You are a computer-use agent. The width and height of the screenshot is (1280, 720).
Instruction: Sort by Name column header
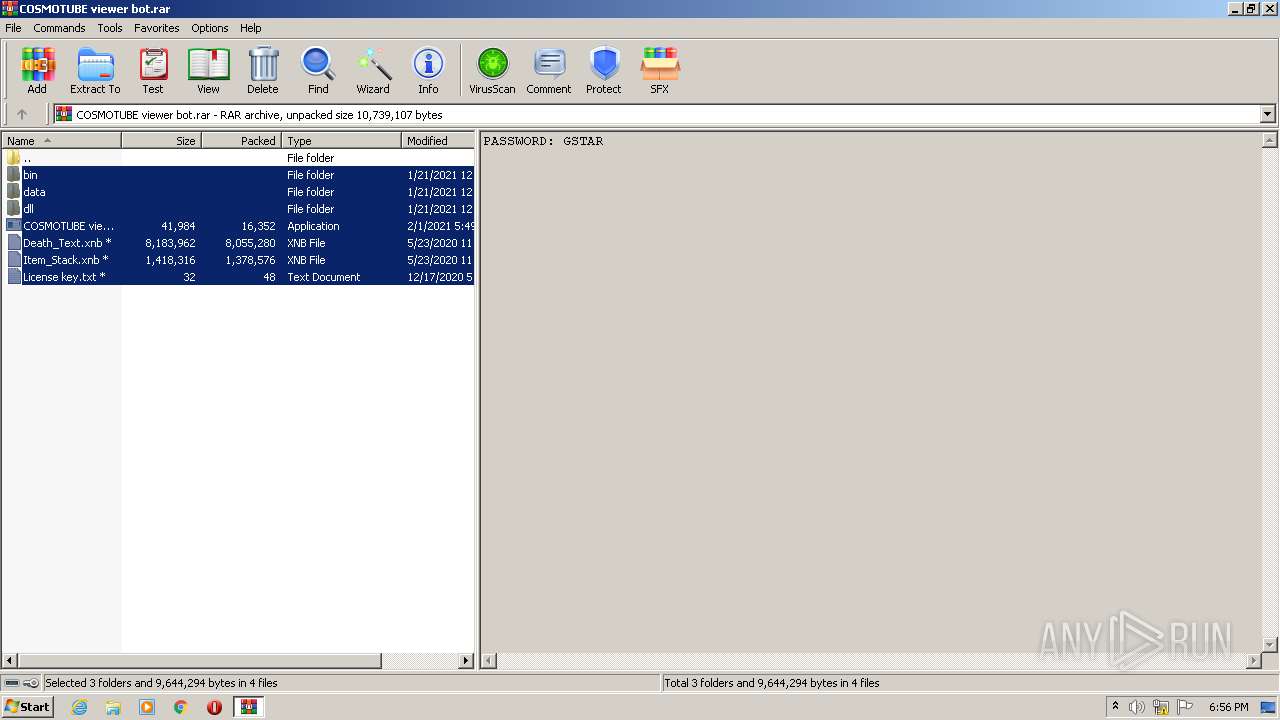pos(61,141)
